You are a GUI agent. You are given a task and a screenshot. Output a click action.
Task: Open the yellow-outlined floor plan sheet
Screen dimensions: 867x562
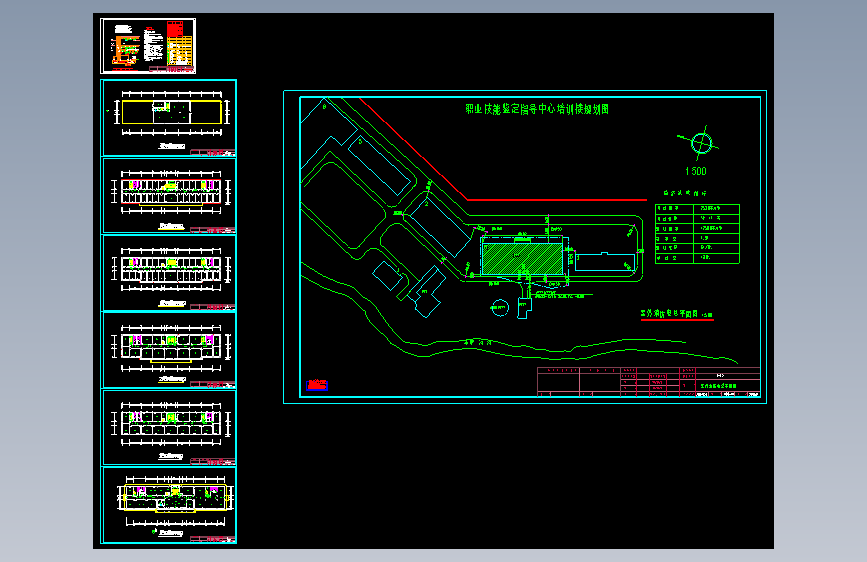point(169,118)
